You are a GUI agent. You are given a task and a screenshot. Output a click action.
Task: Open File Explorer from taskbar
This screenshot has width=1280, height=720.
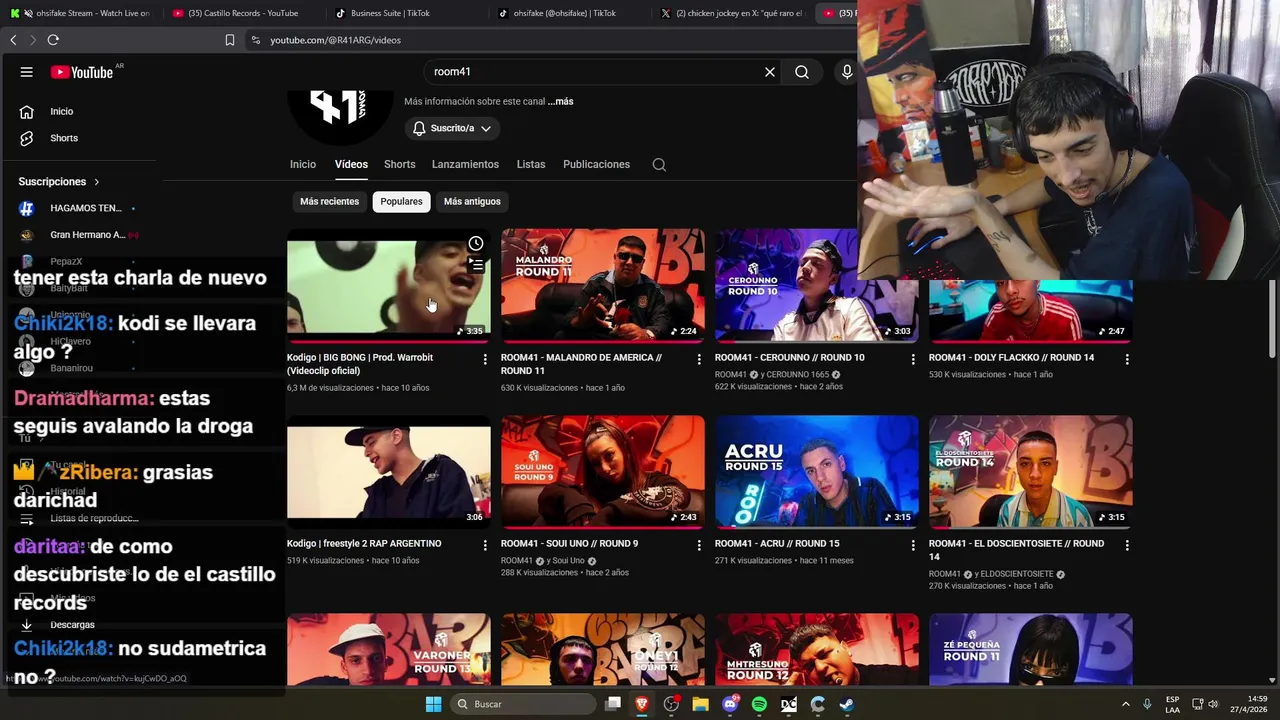coord(700,704)
